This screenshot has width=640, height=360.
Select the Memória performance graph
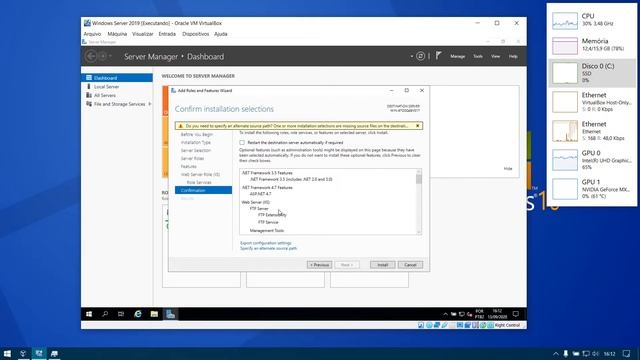(x=565, y=45)
